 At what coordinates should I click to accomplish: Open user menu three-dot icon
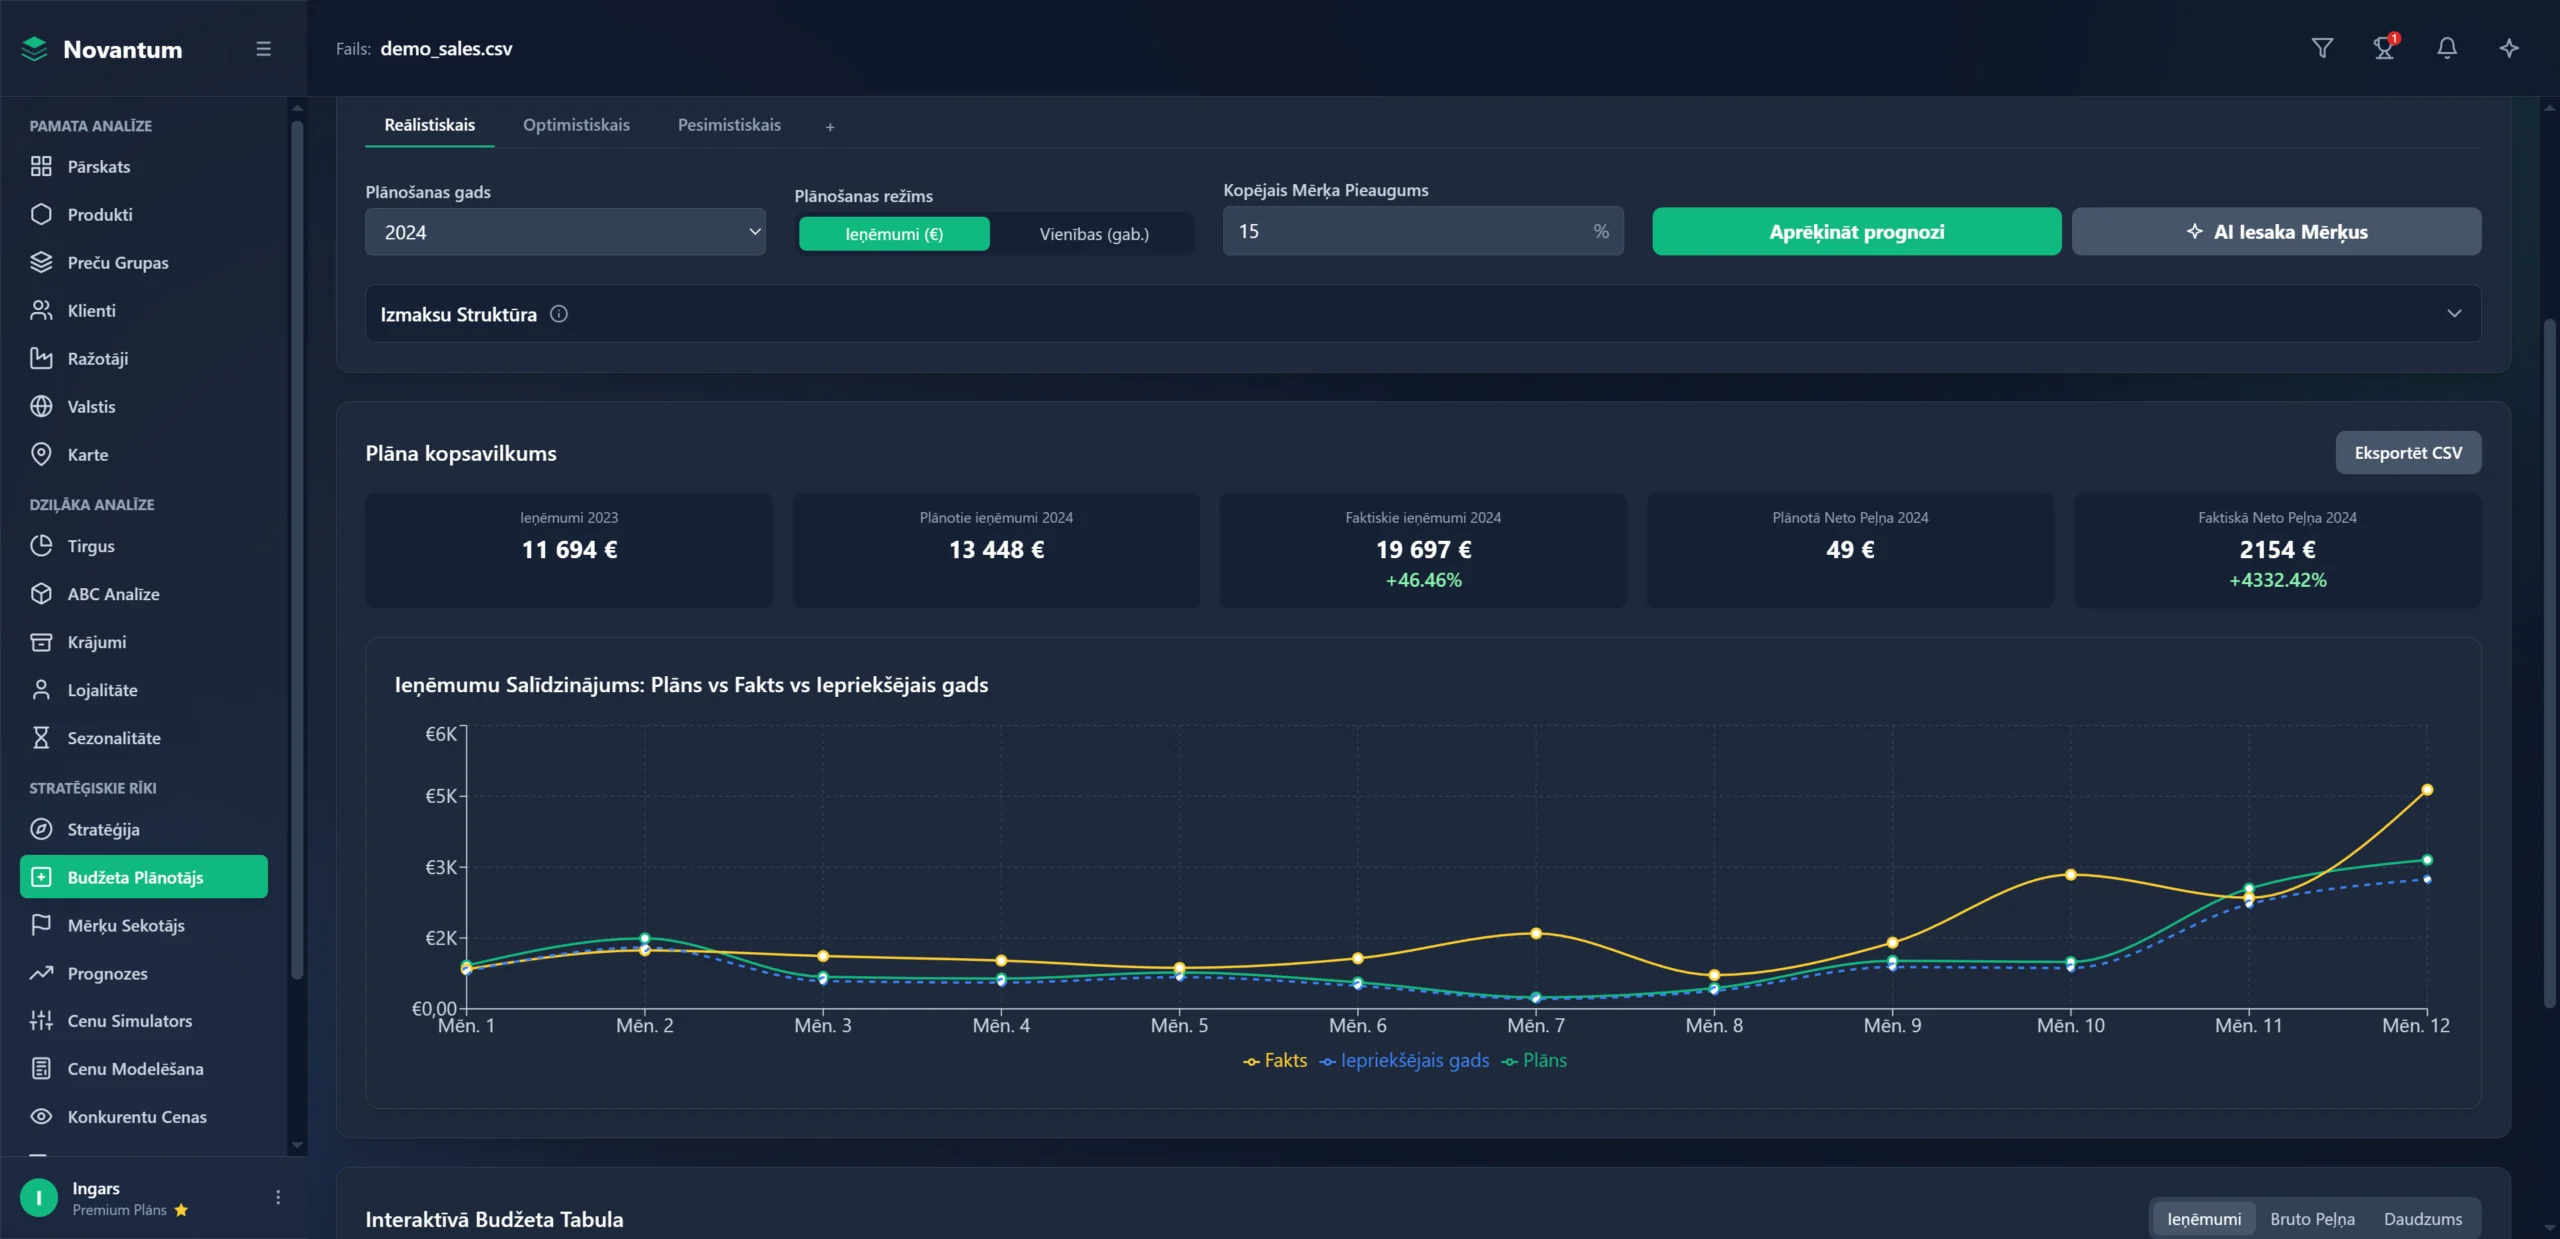278,1197
